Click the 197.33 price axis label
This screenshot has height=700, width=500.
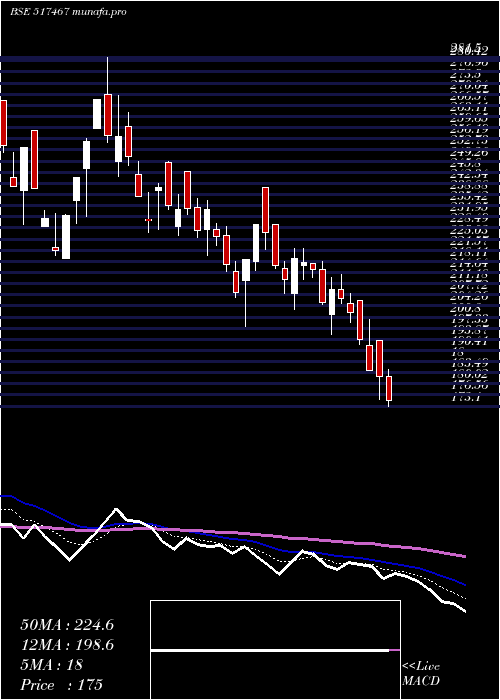(x=469, y=319)
